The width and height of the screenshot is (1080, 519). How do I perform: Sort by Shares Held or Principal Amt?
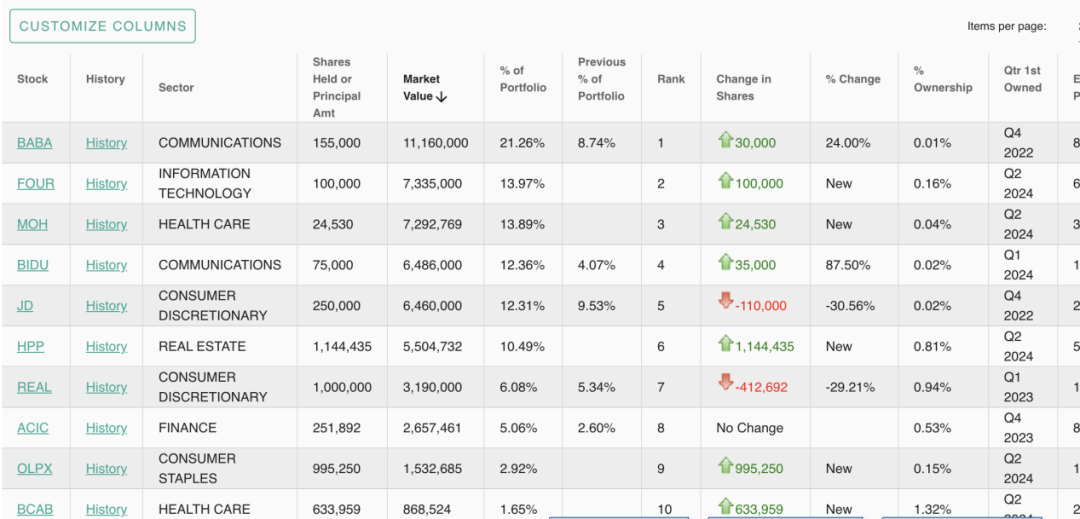point(337,87)
